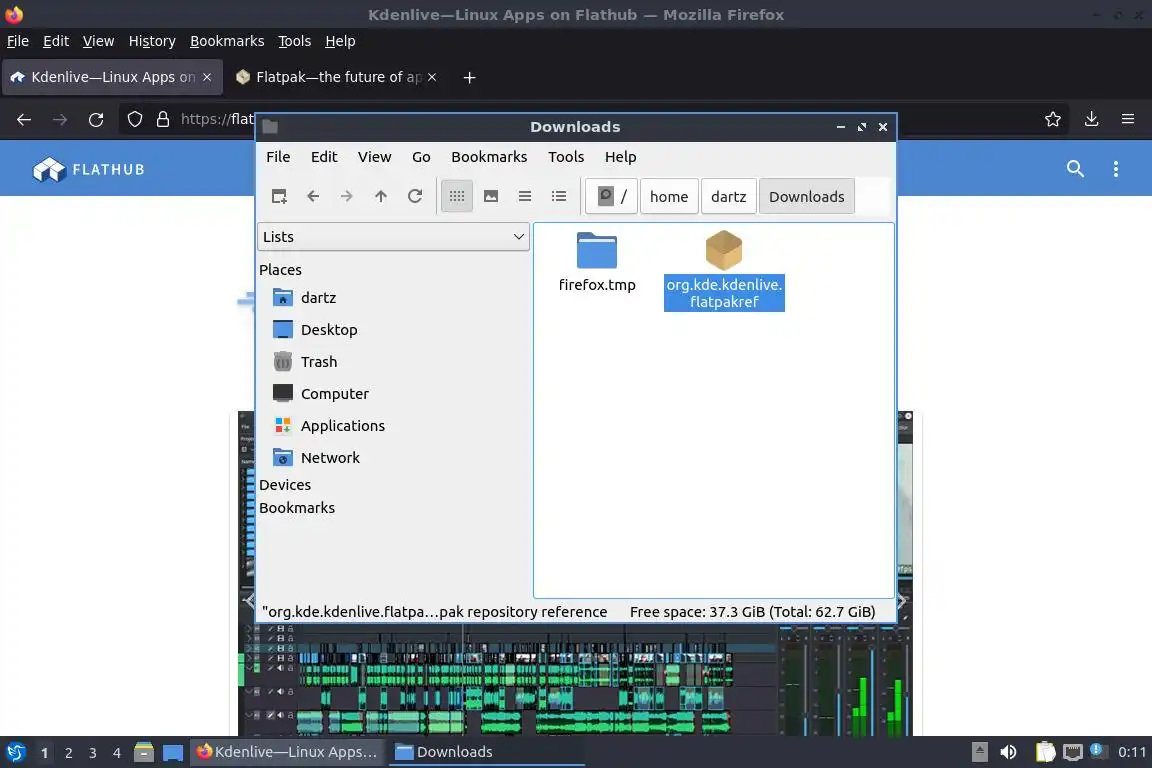
Task: Navigate to dartz path segment
Action: (728, 196)
